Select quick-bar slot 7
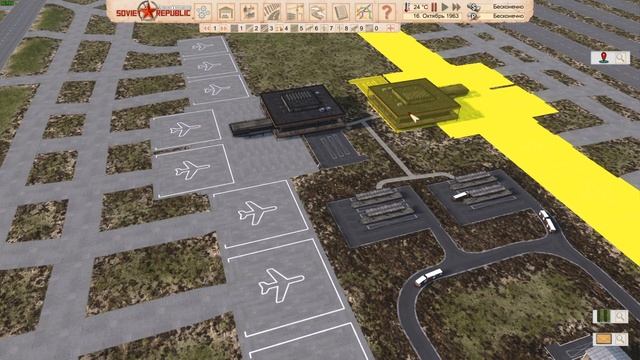Screen dimensions: 640x360 click(328, 28)
